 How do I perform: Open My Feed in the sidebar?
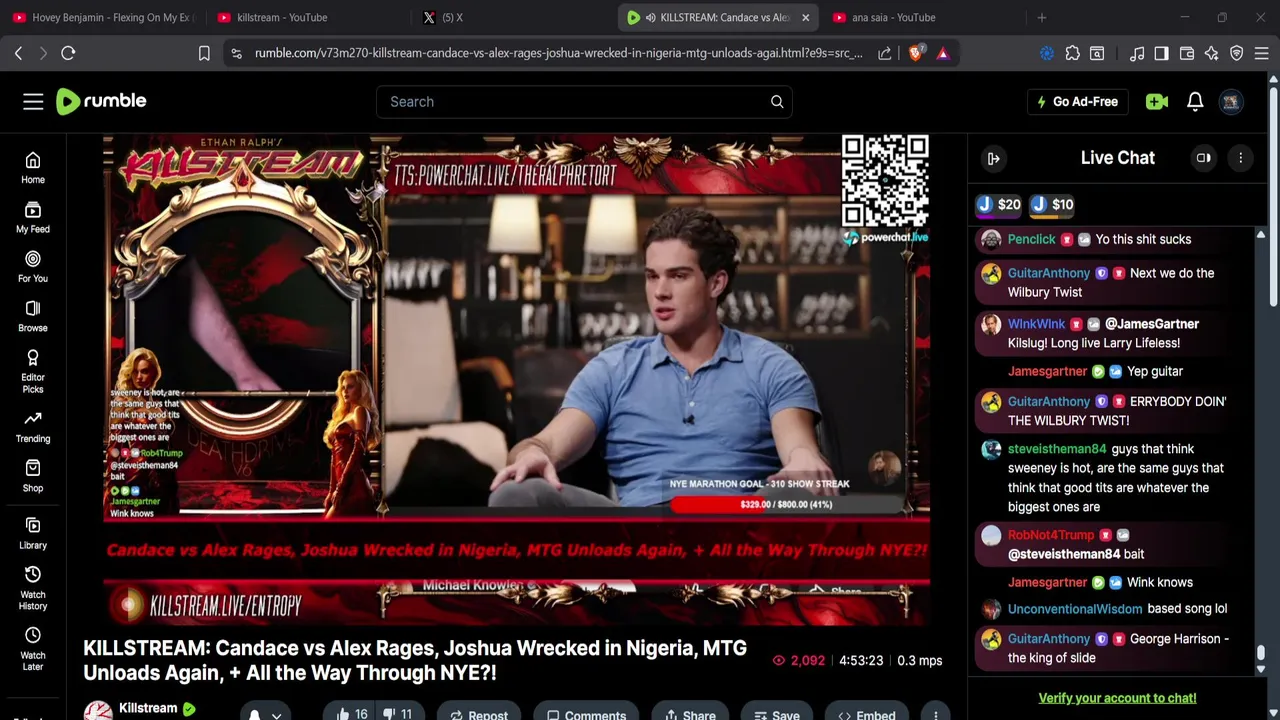(x=33, y=217)
